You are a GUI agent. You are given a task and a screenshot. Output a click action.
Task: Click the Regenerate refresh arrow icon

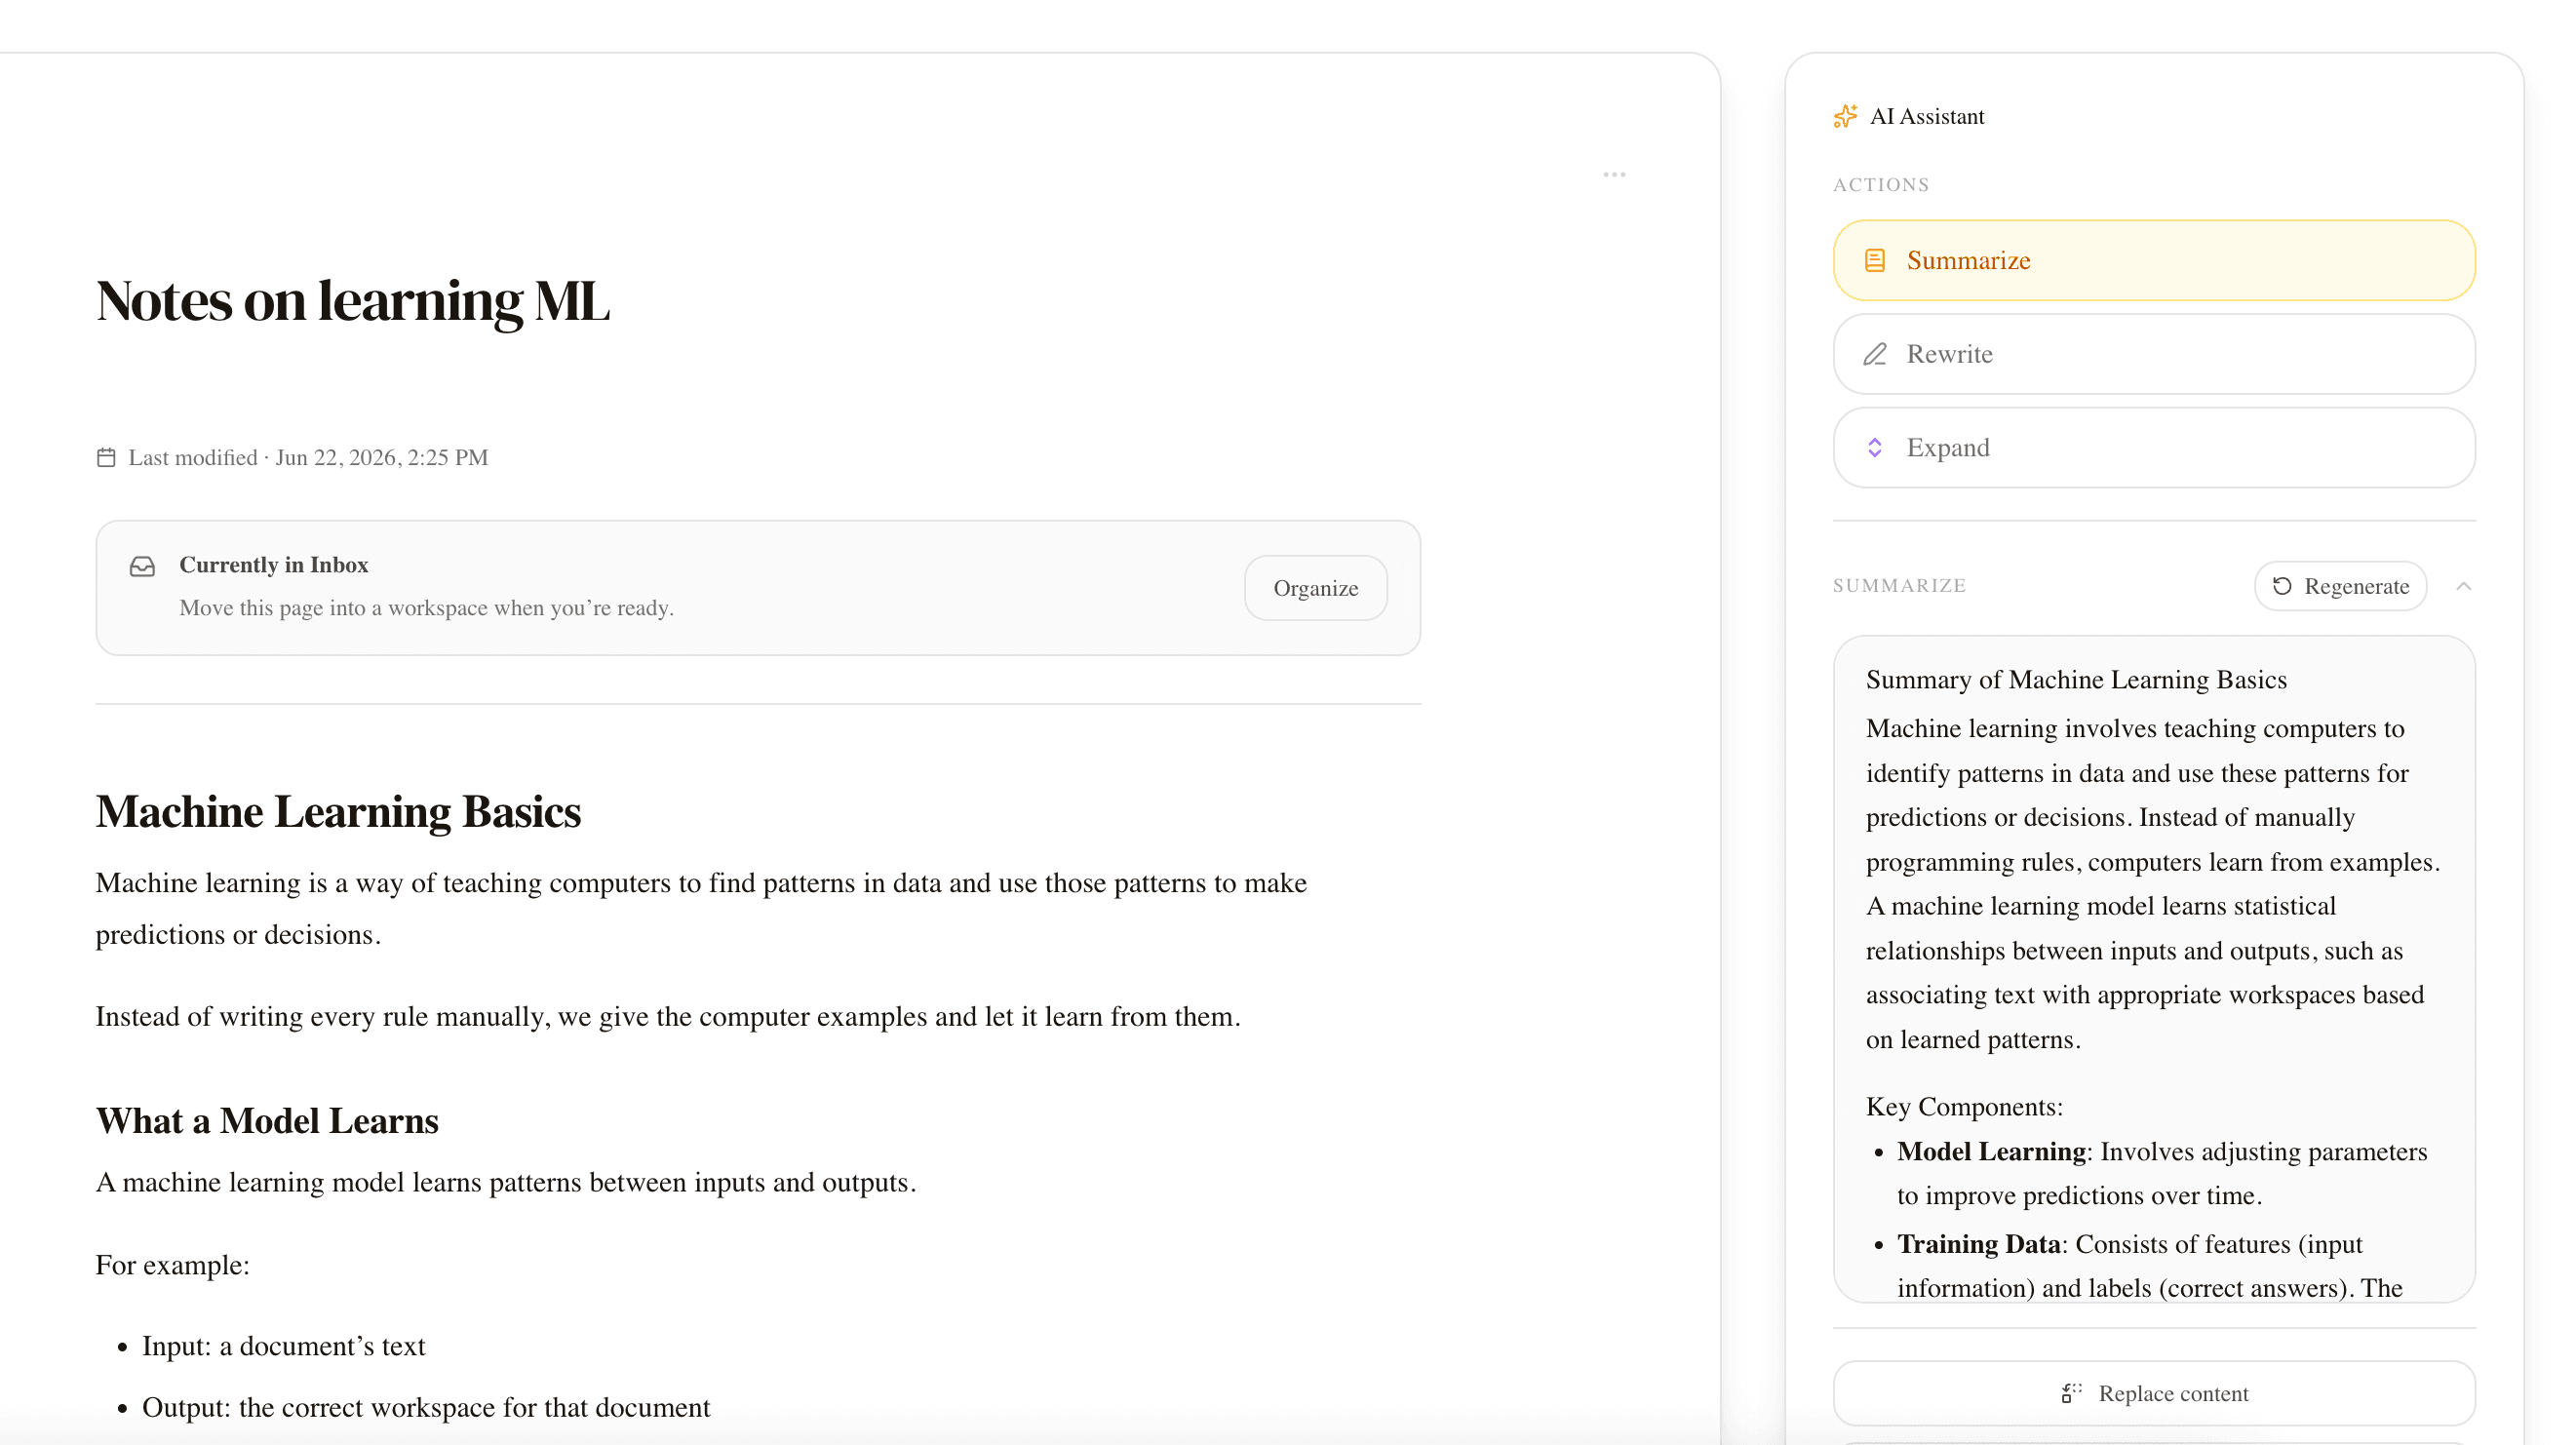coord(2282,586)
